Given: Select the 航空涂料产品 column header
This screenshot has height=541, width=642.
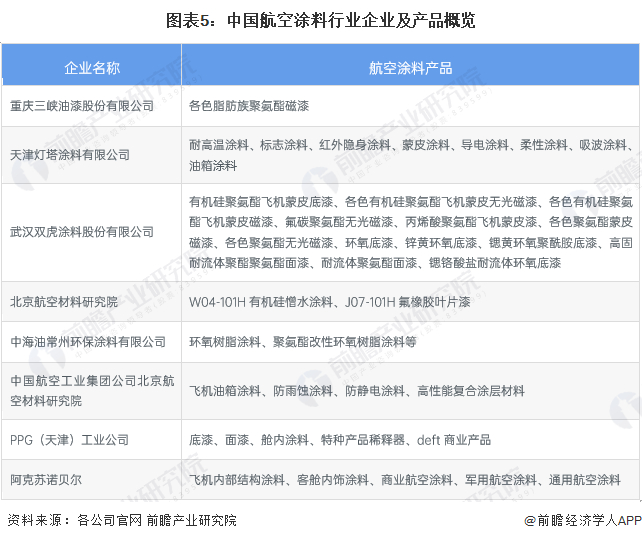Looking at the screenshot, I should point(410,65).
